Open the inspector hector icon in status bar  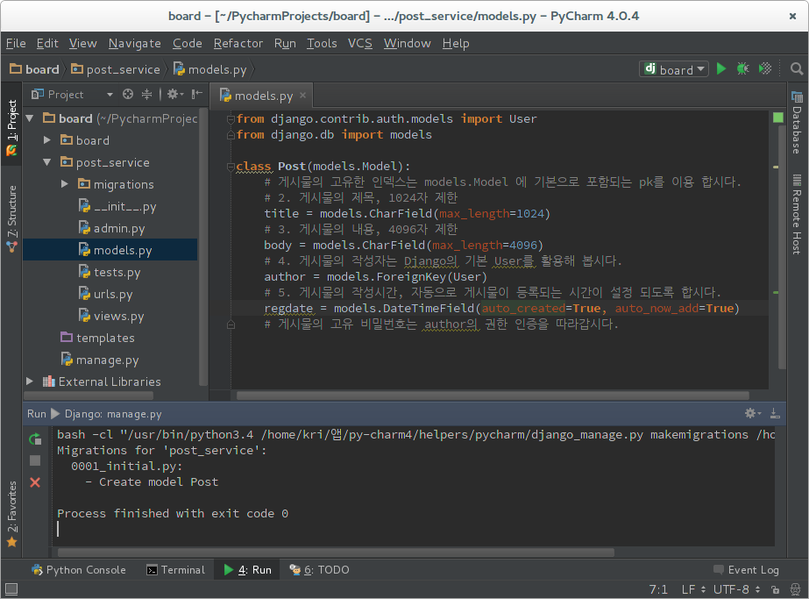(795, 589)
